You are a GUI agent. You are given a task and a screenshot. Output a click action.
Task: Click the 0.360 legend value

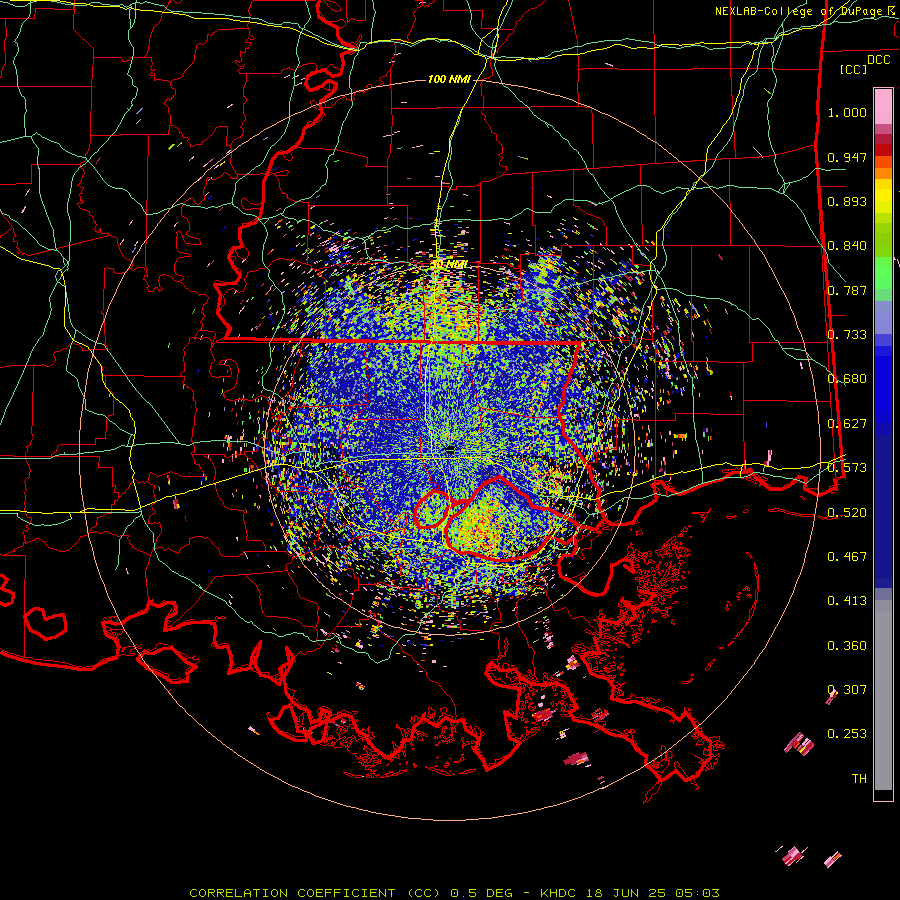[x=847, y=646]
